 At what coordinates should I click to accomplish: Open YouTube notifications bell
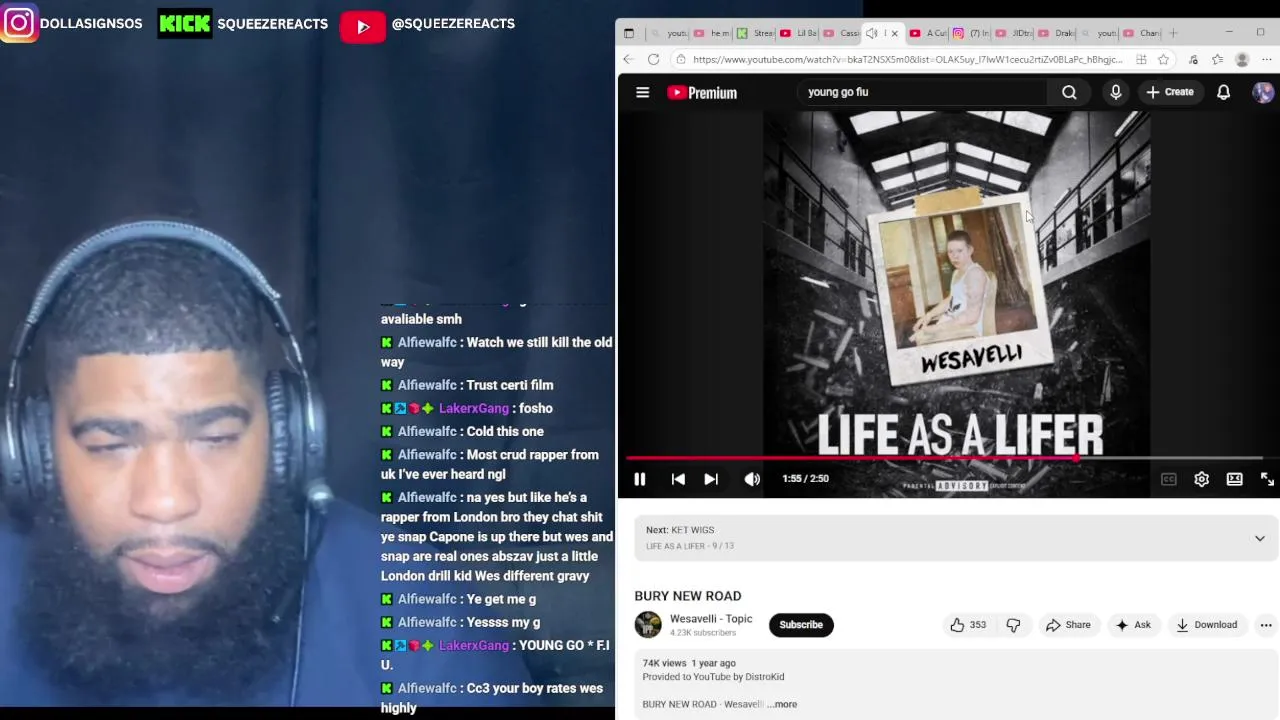1223,92
